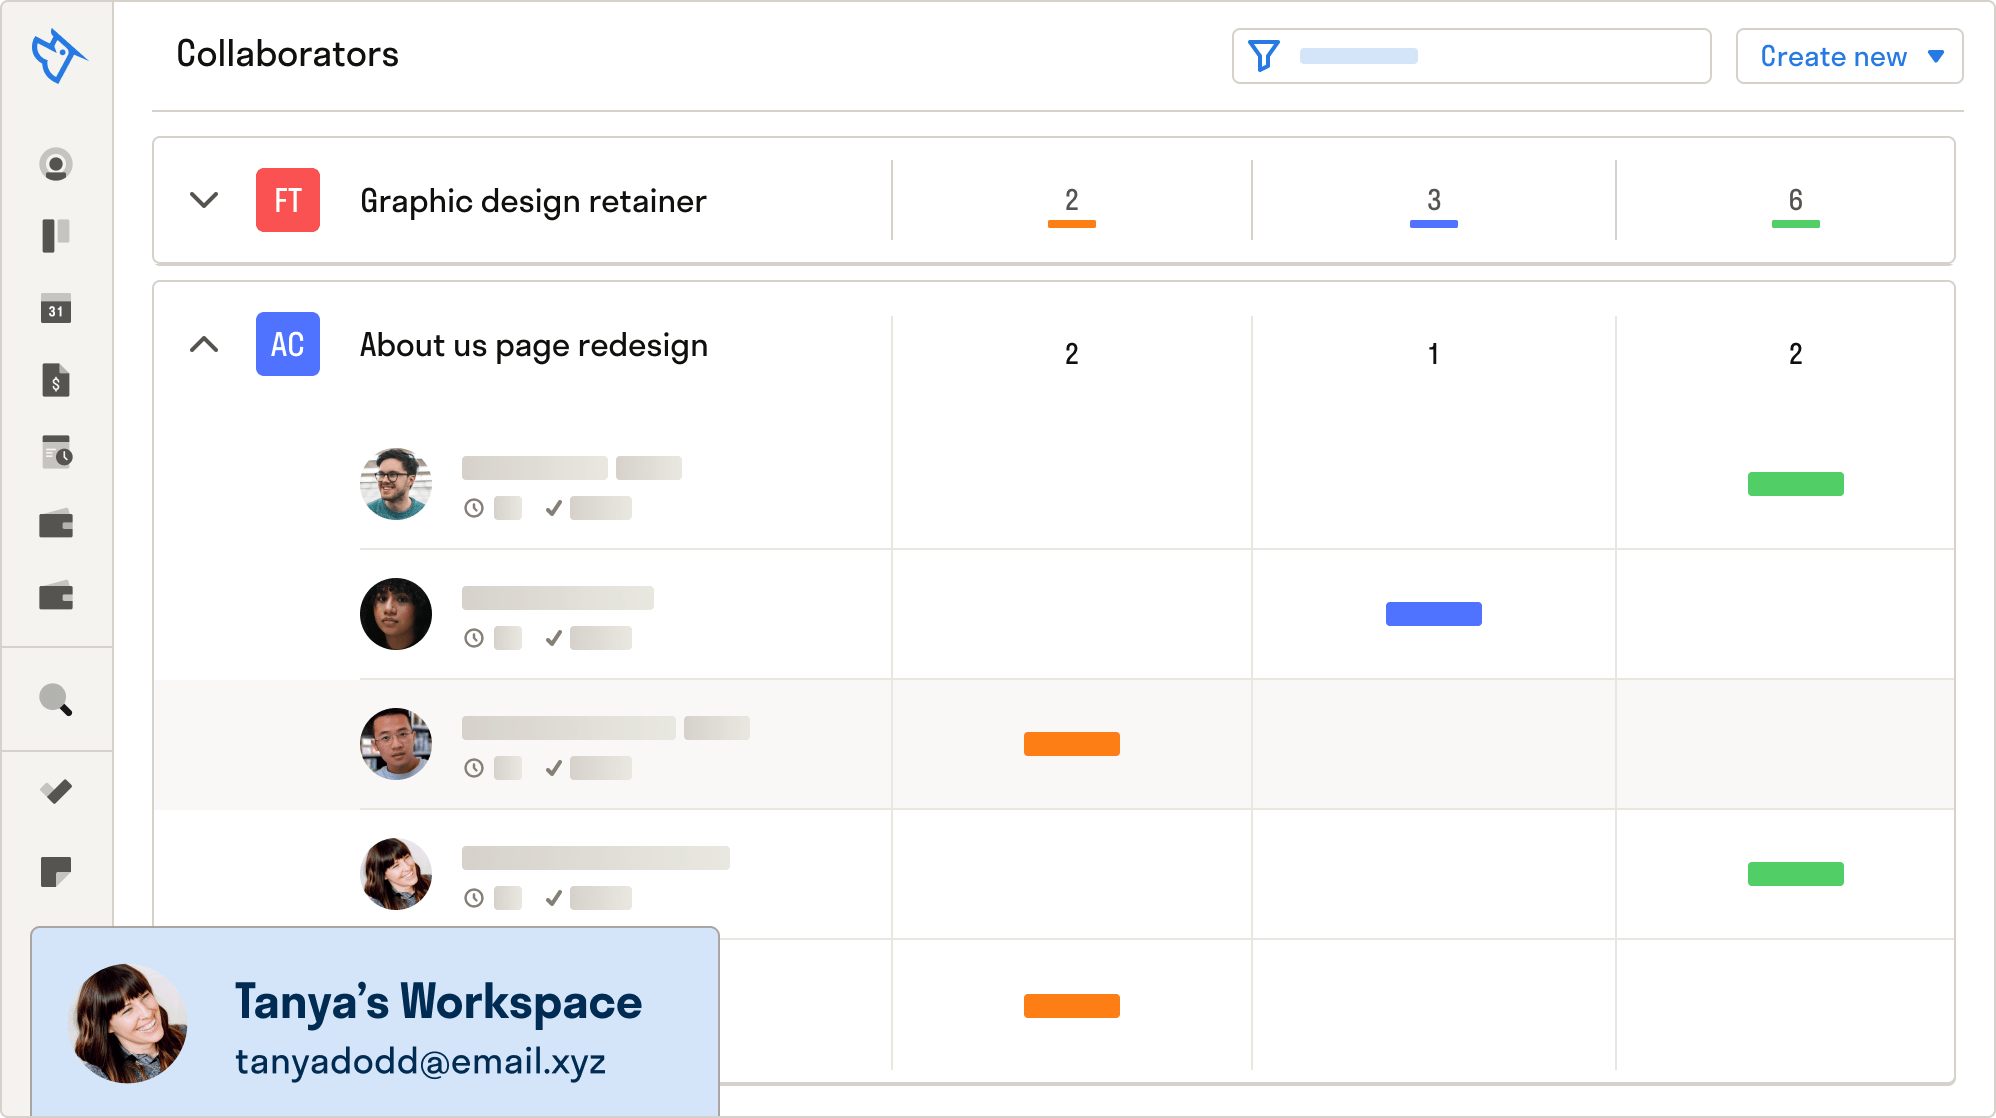Click the Tanya's Workspace title
This screenshot has width=1996, height=1118.
438,1002
